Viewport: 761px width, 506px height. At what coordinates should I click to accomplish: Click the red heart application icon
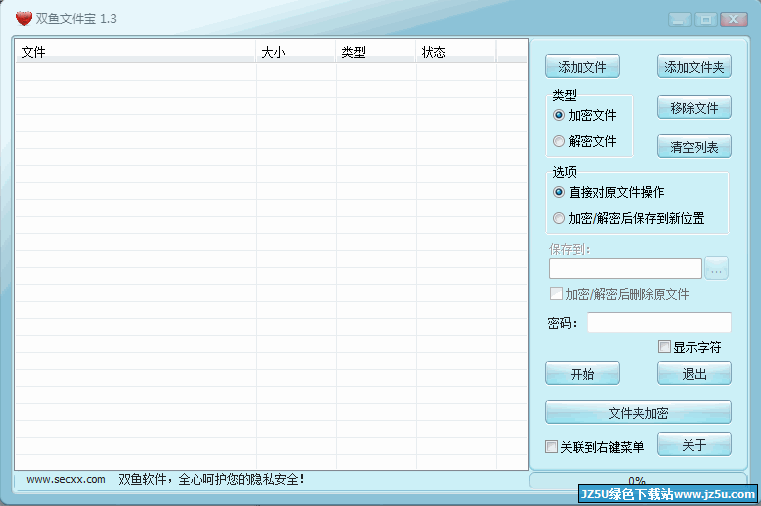[23, 18]
